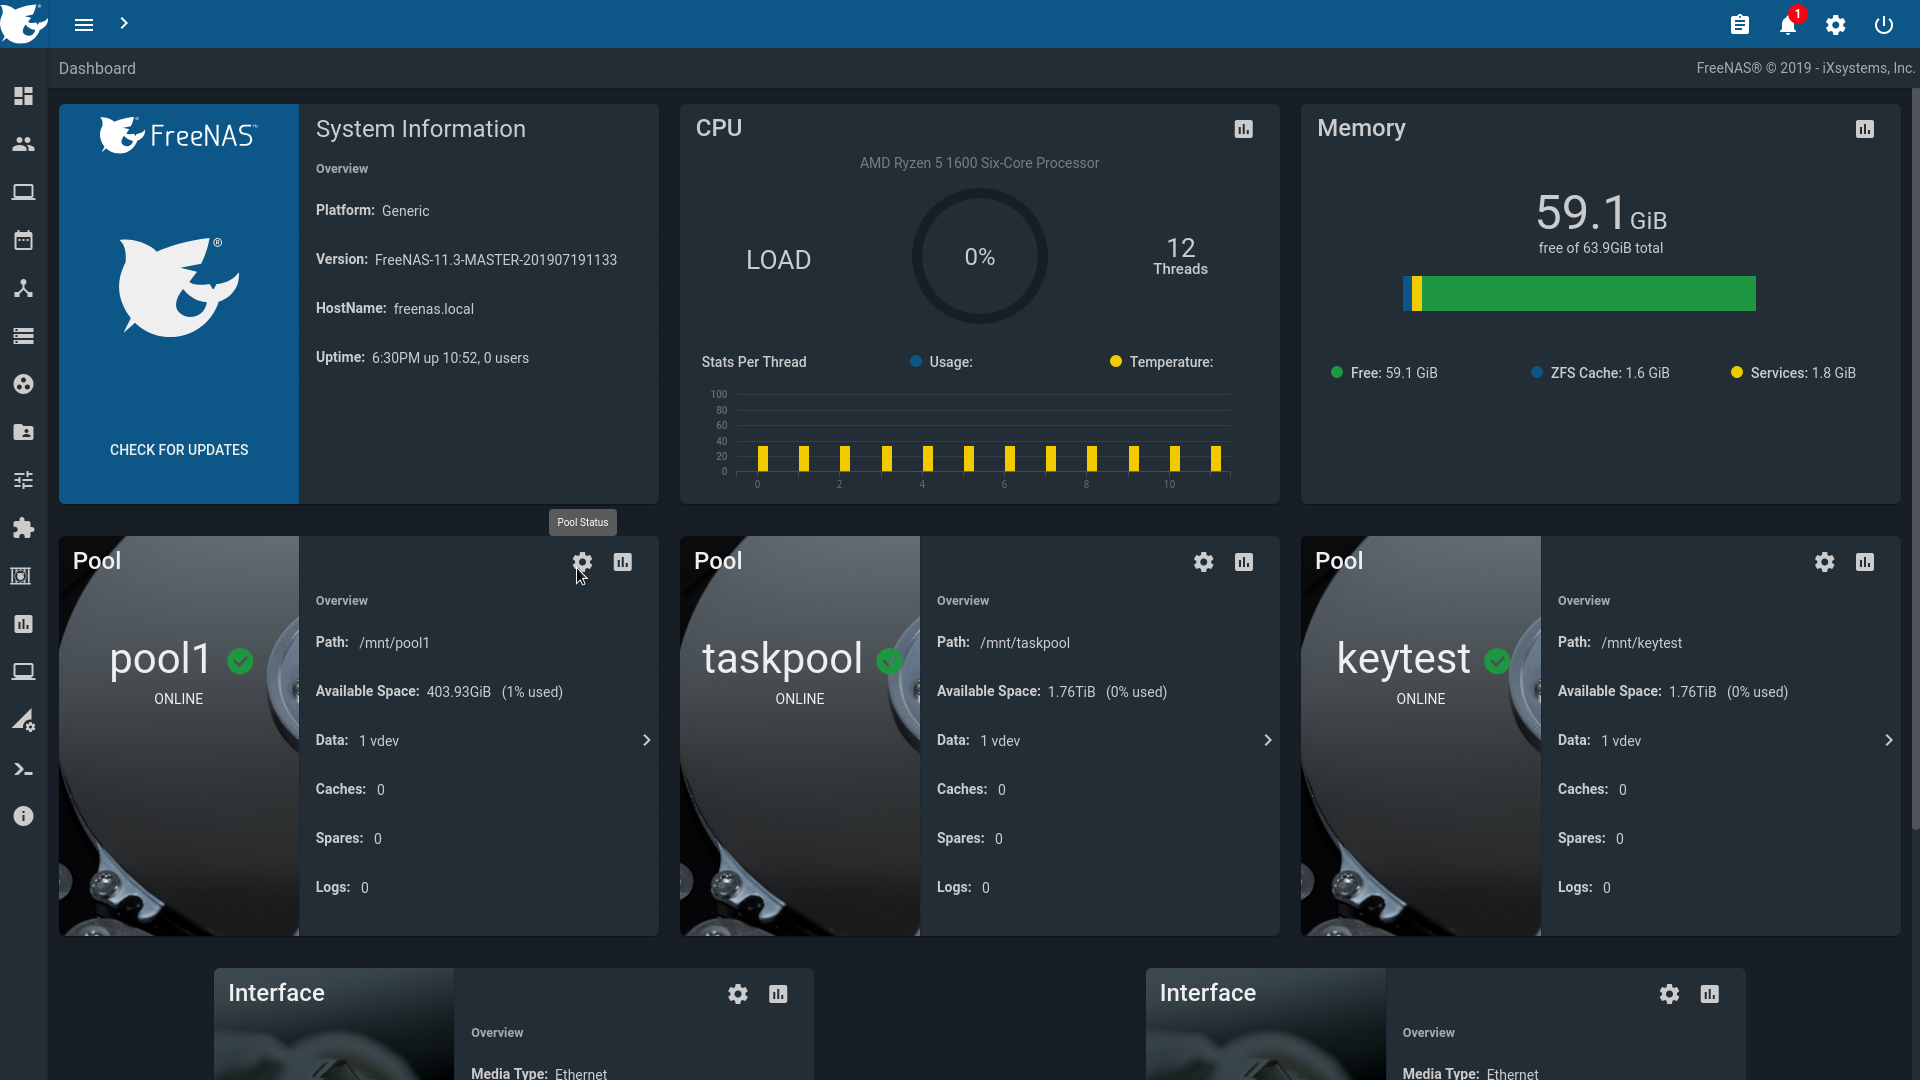Open the Shell prompt icon in sidebar
This screenshot has width=1920, height=1080.
[24, 769]
